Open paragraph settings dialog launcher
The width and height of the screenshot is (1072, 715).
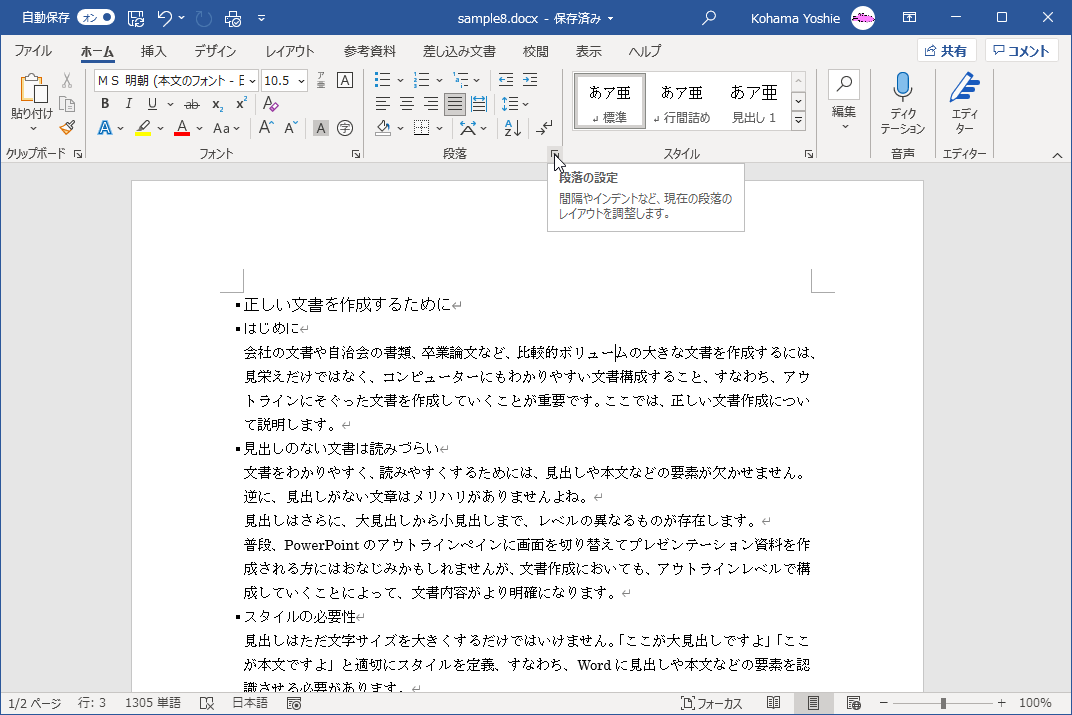pyautogui.click(x=555, y=154)
